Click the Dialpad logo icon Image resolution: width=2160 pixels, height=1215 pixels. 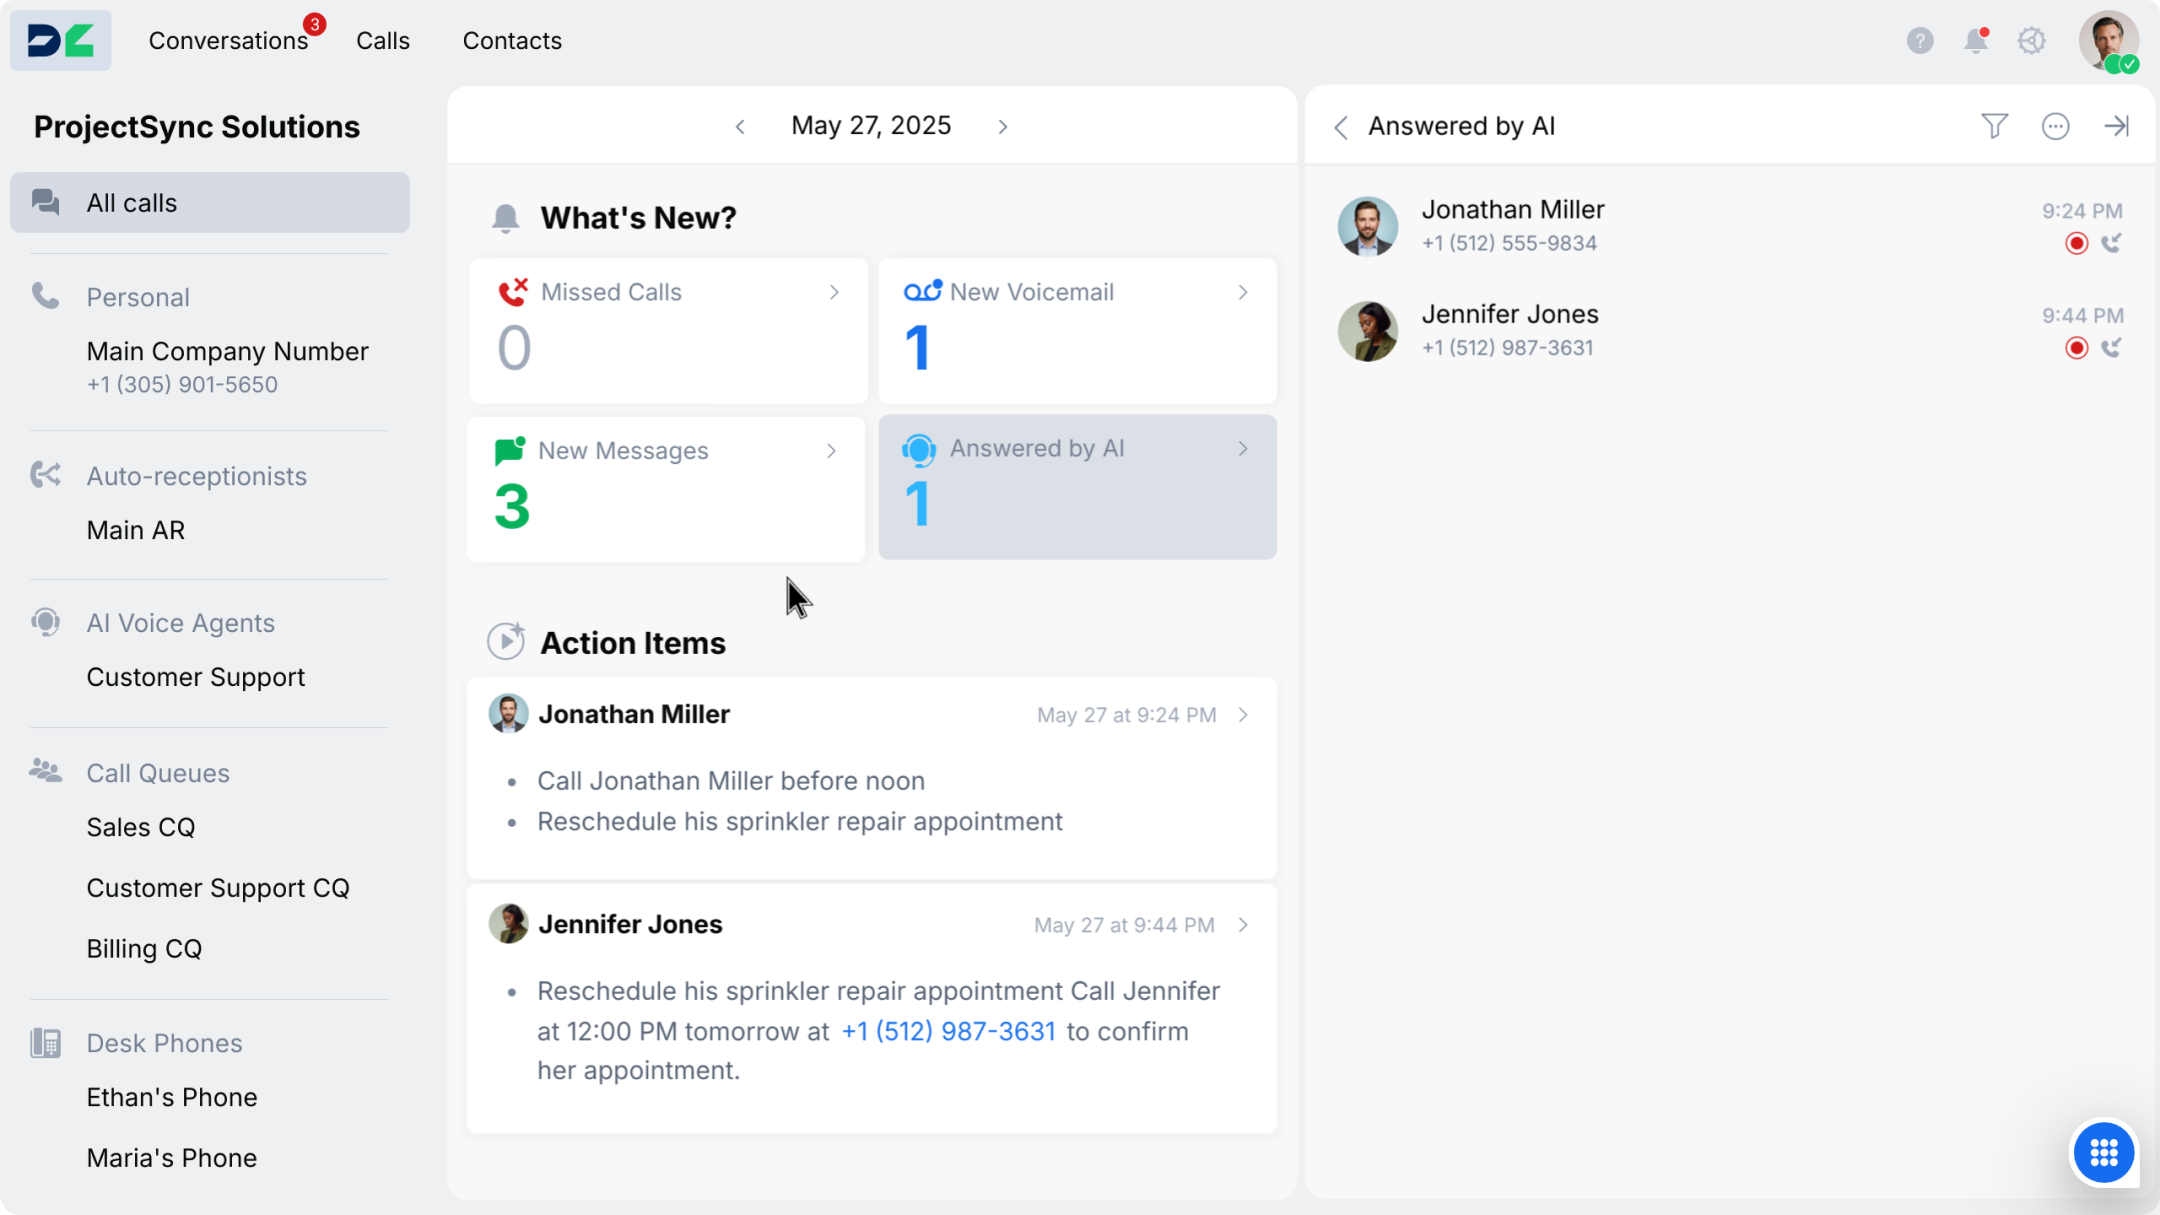coord(61,41)
